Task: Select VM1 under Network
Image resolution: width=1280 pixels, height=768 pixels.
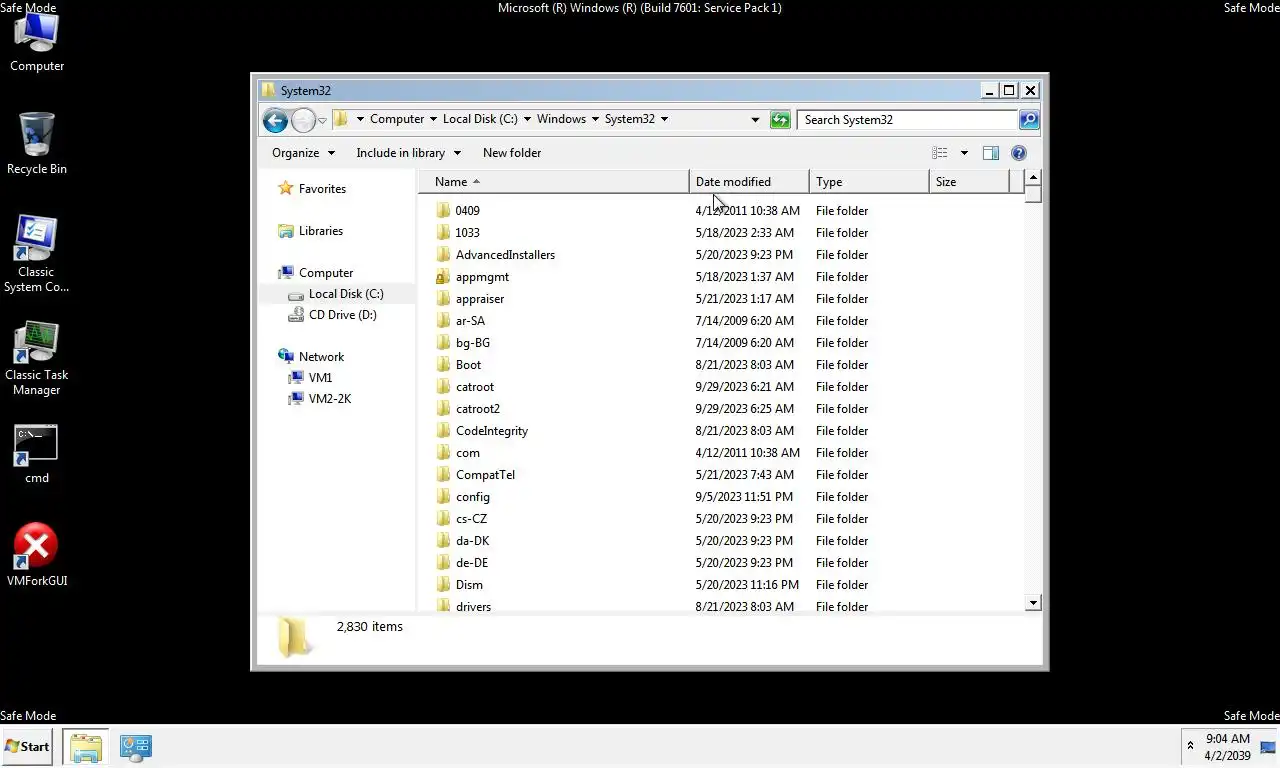Action: click(310, 378)
